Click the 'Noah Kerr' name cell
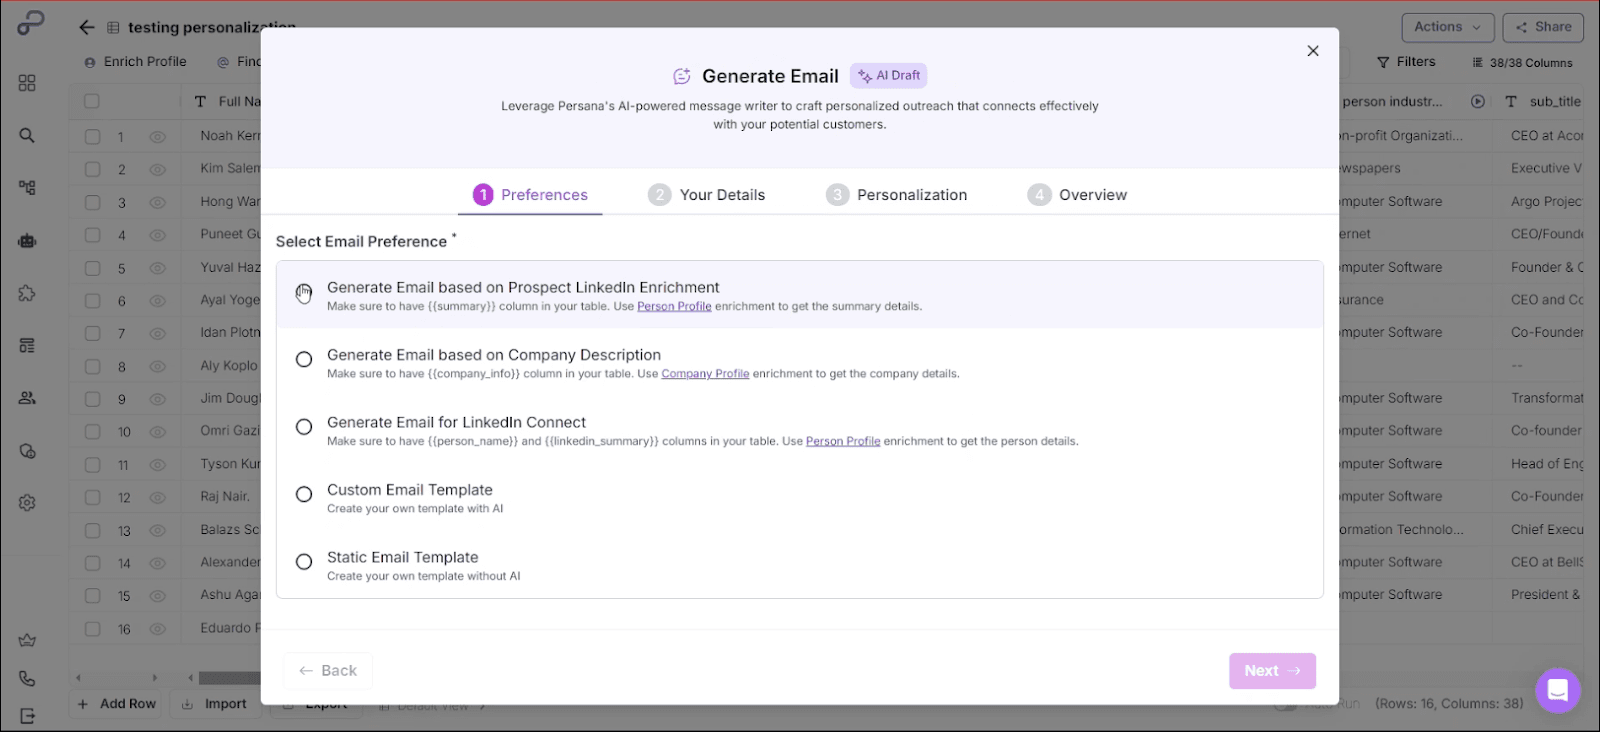This screenshot has height=732, width=1600. 230,136
